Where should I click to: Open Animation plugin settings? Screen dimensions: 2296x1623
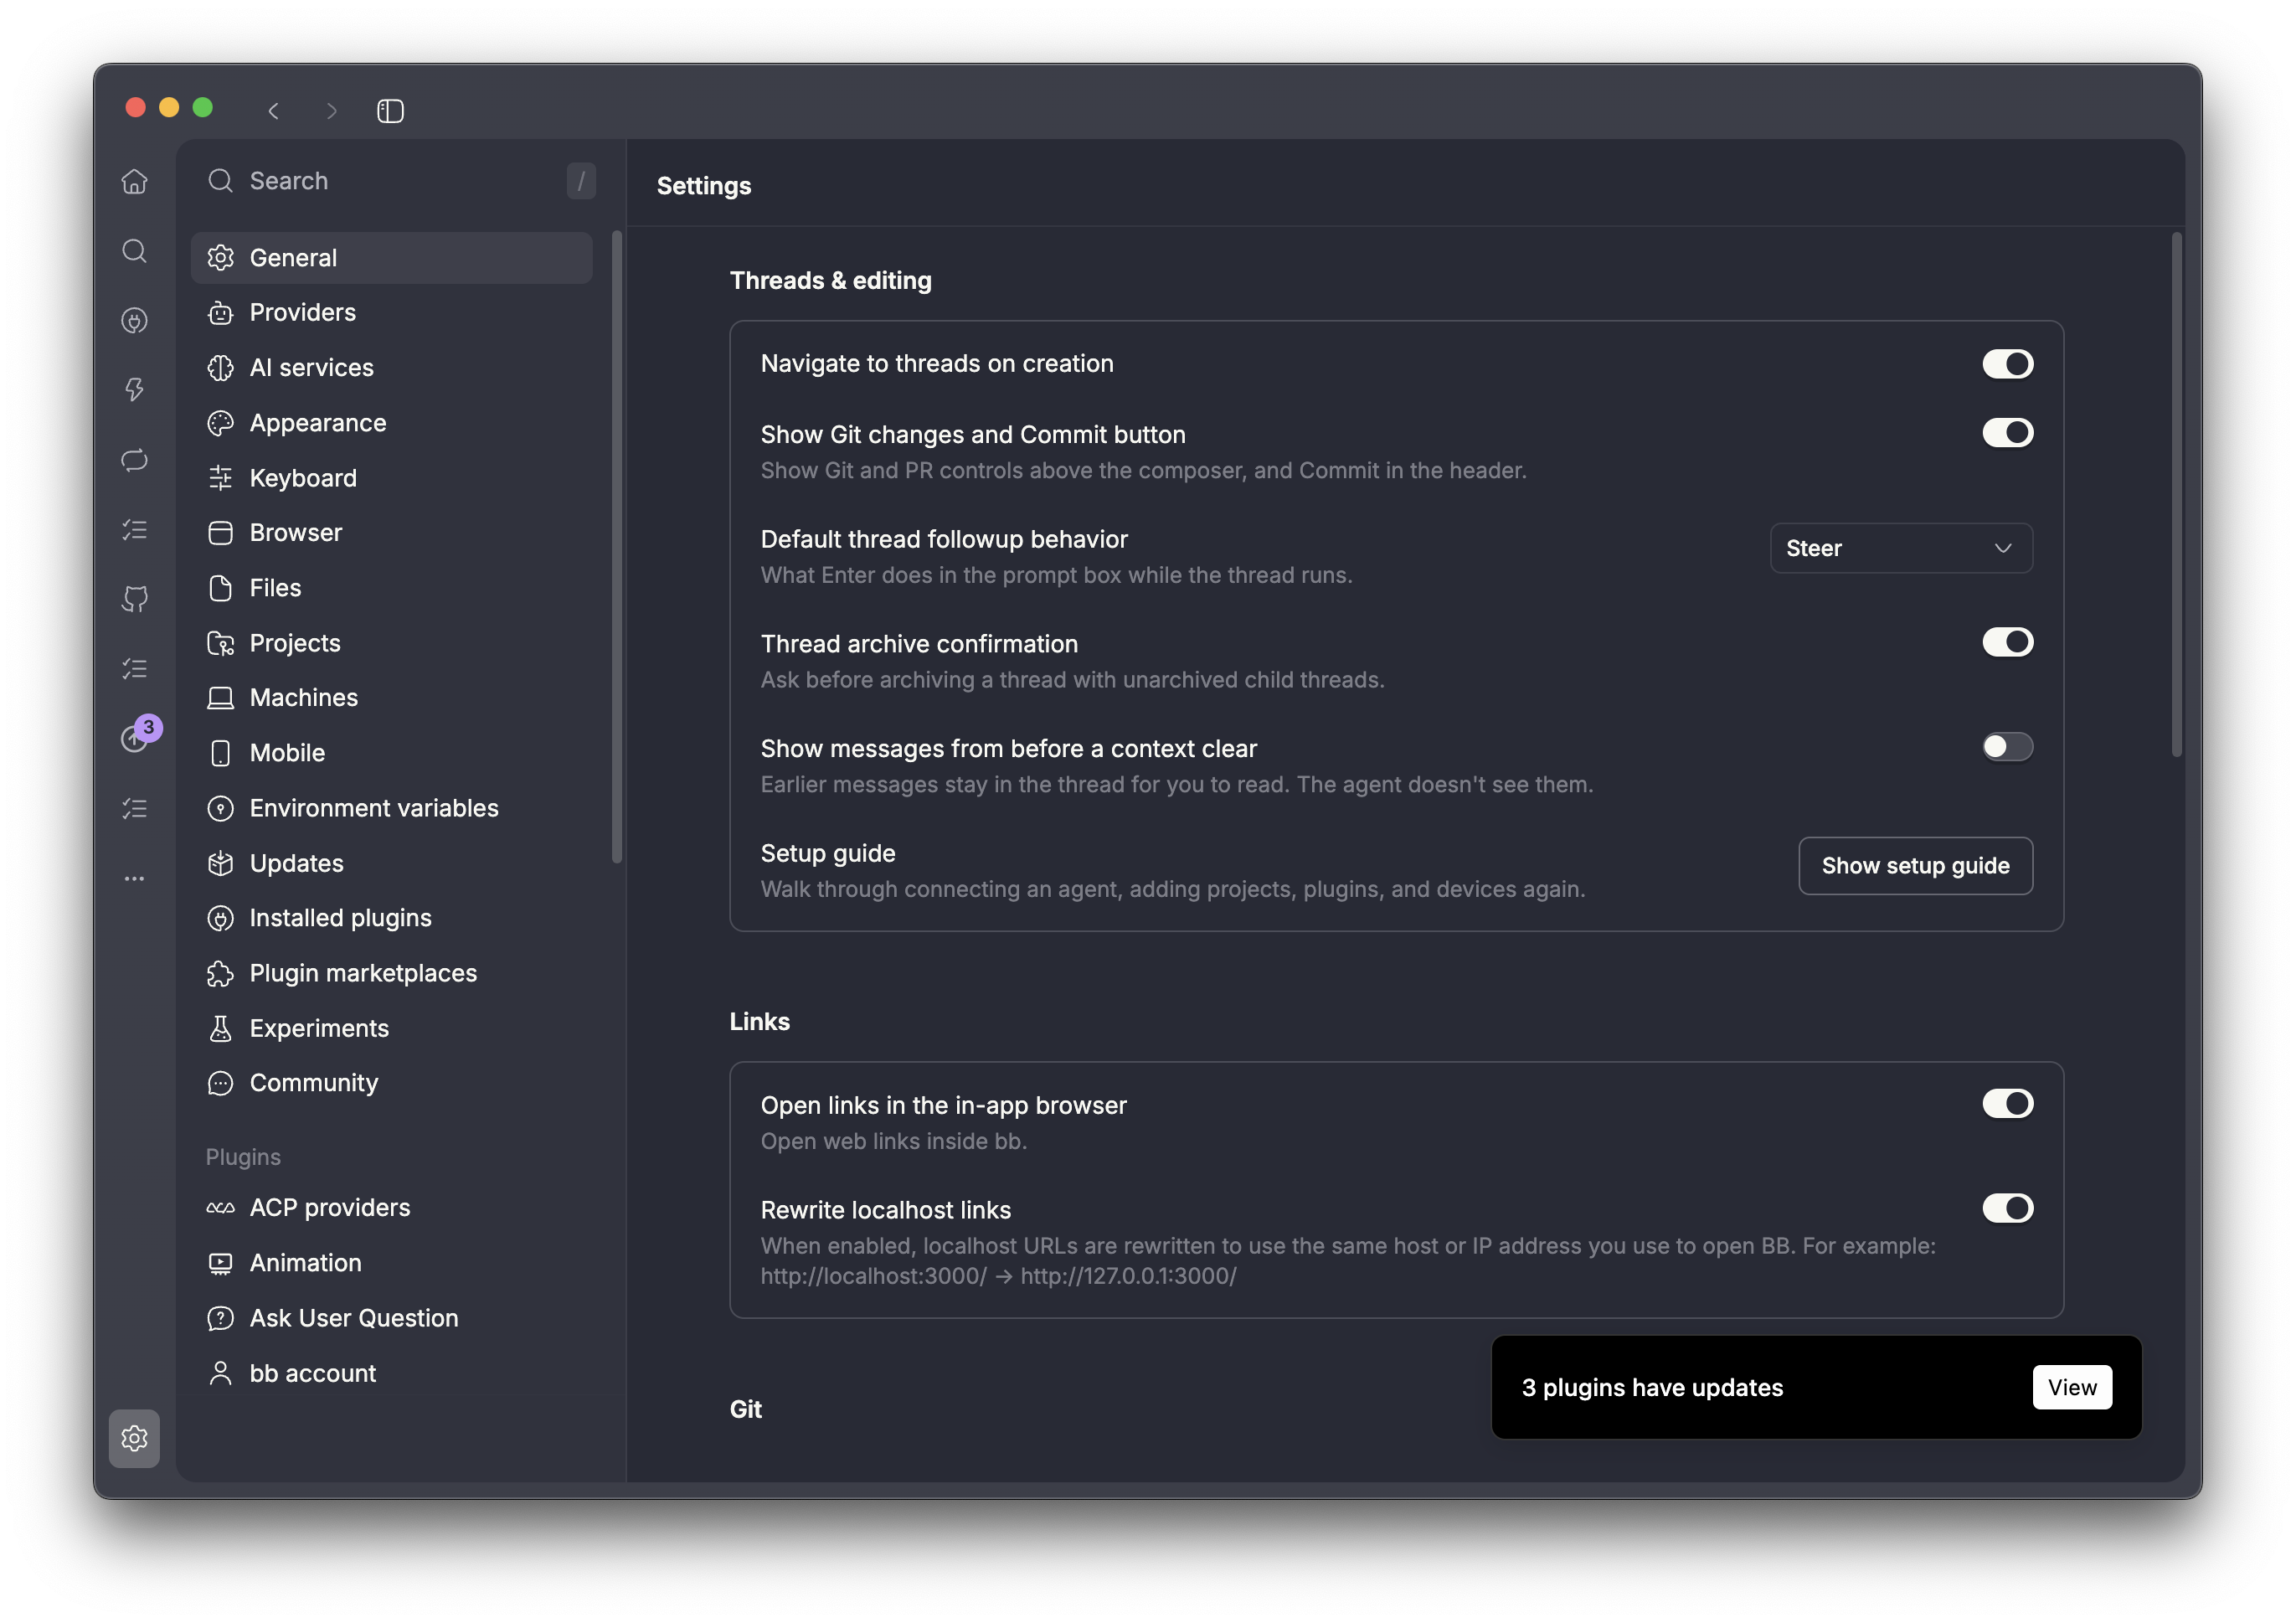[391, 1263]
